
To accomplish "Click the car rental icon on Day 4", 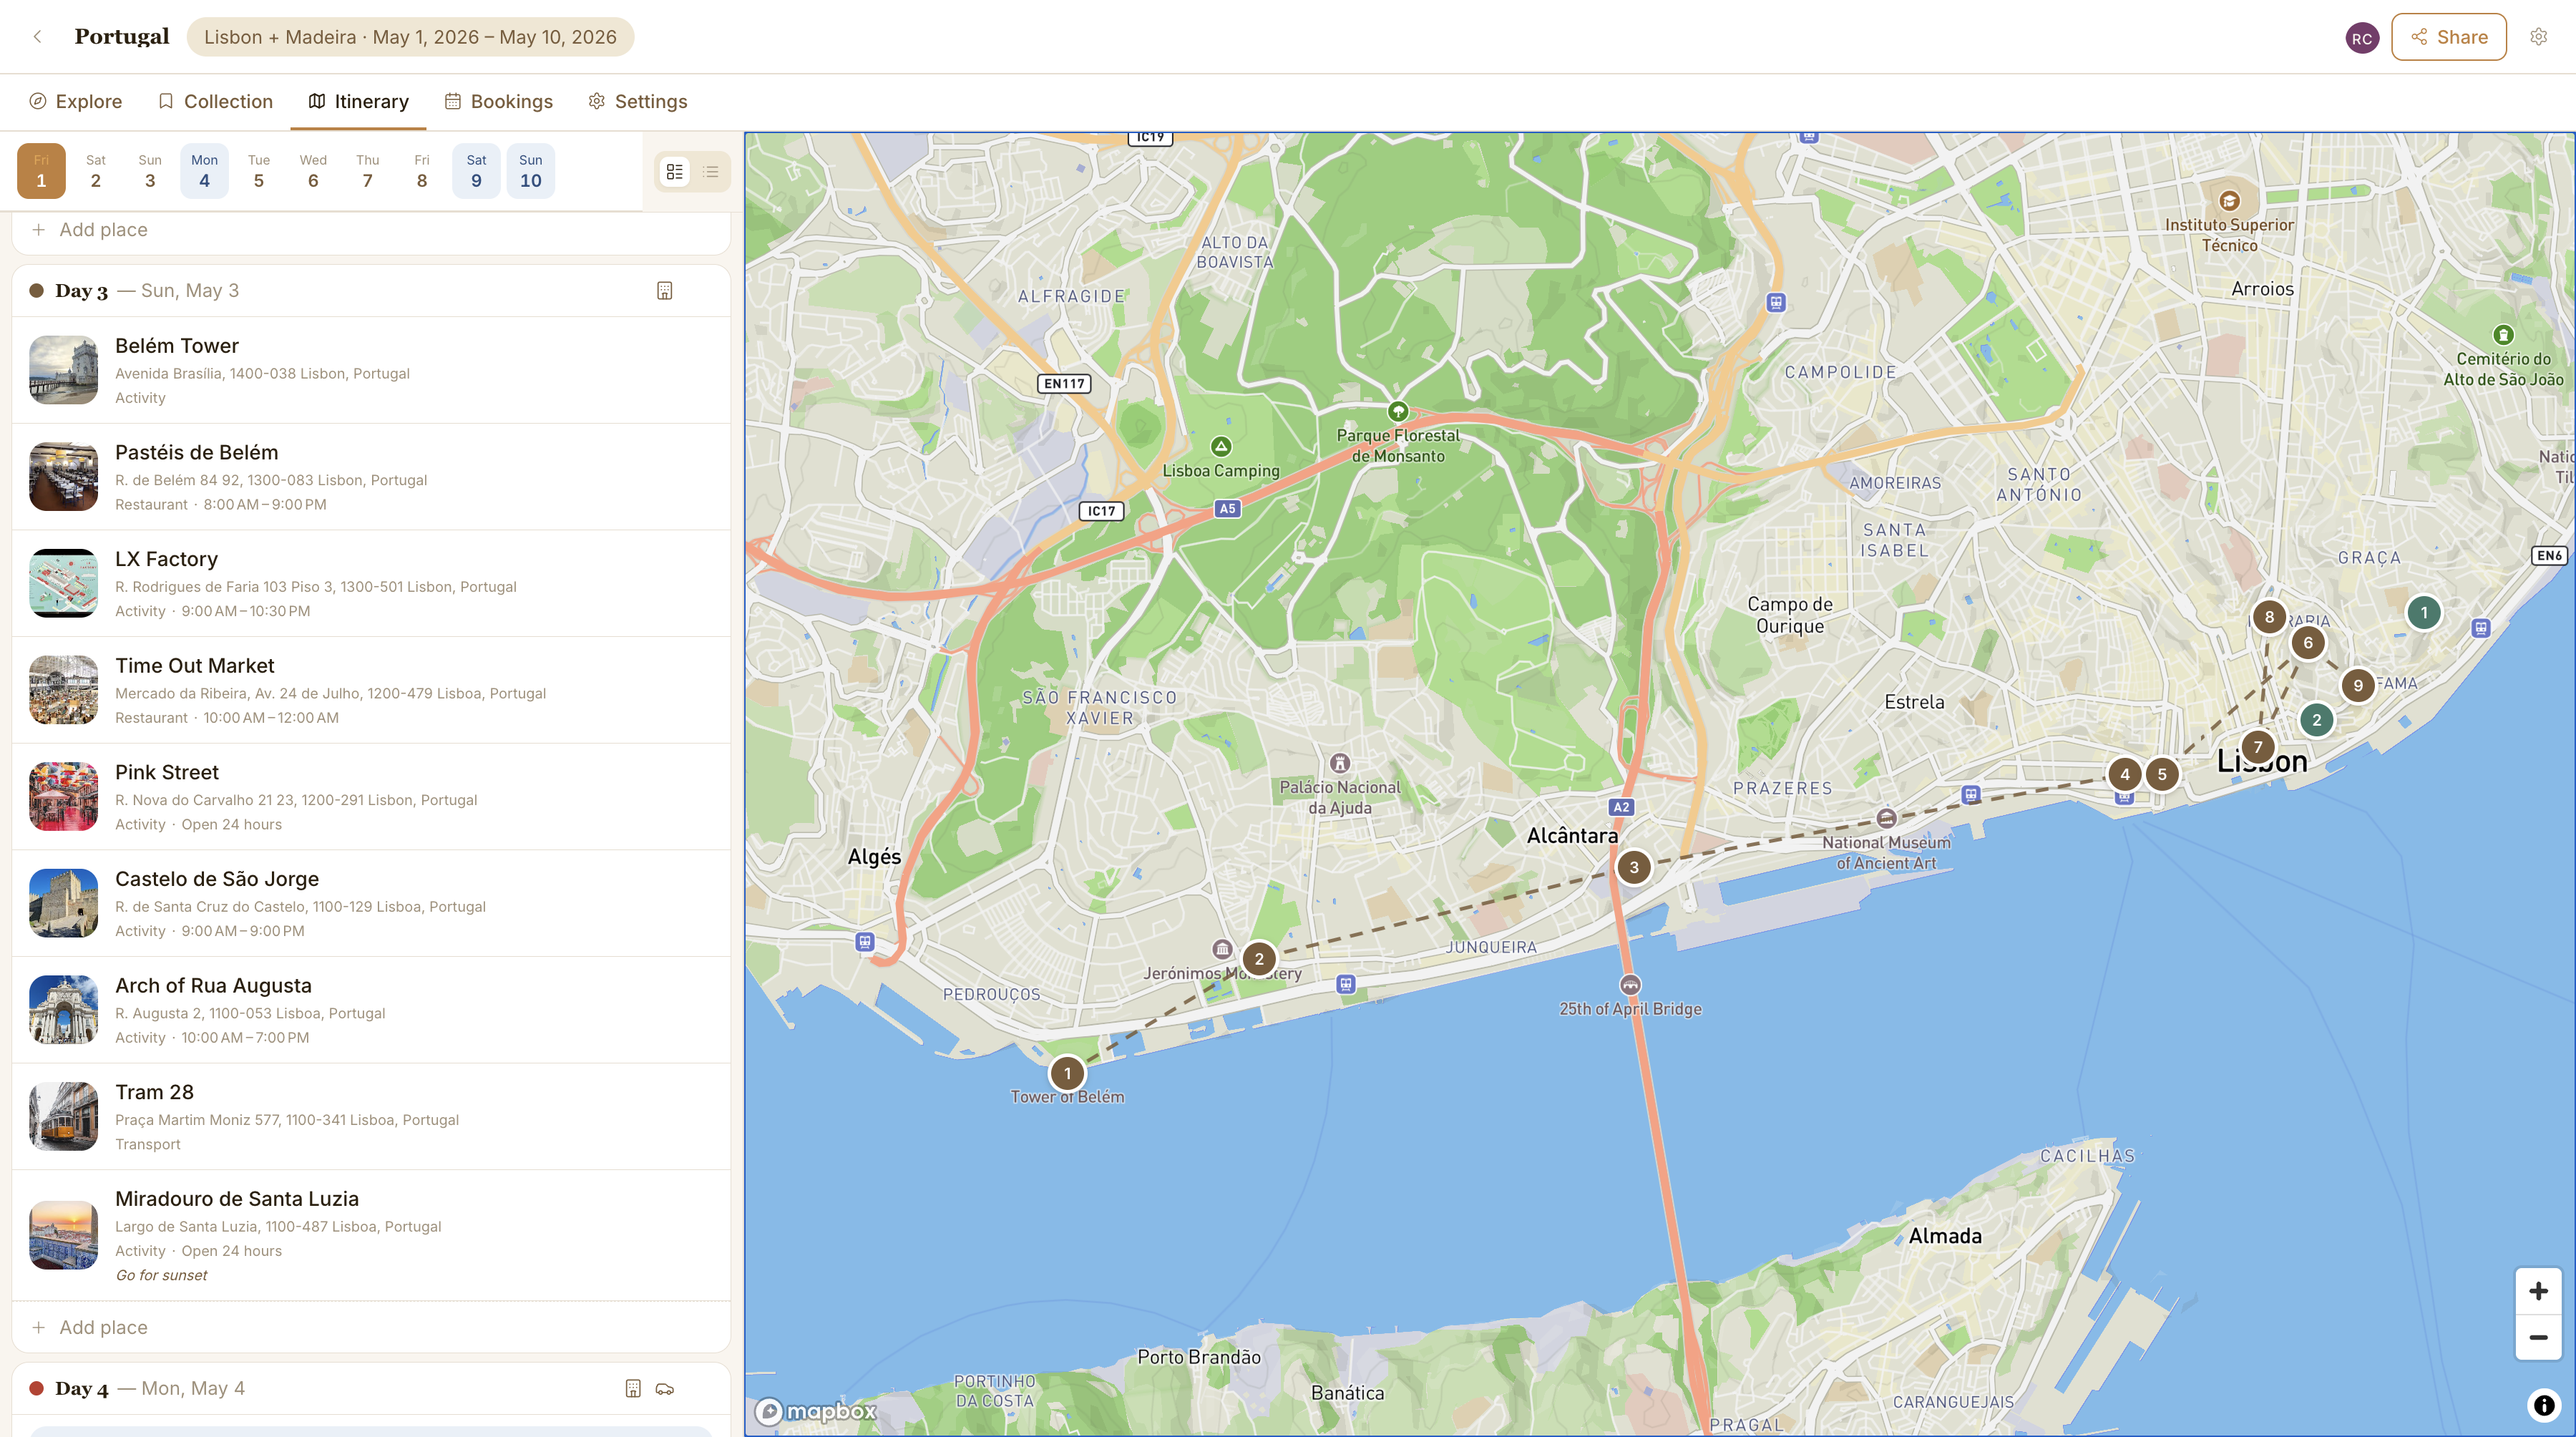I will (665, 1389).
